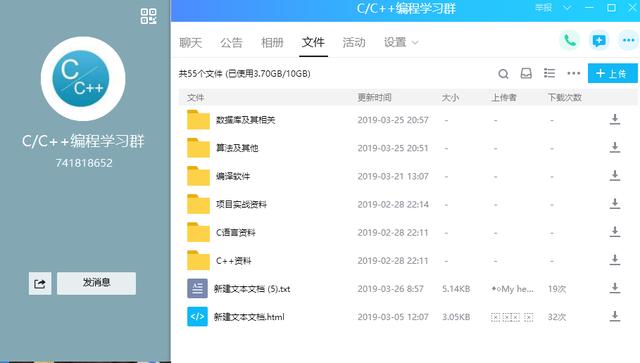Click the 19次 download count
Image resolution: width=640 pixels, height=363 pixels.
coord(557,289)
